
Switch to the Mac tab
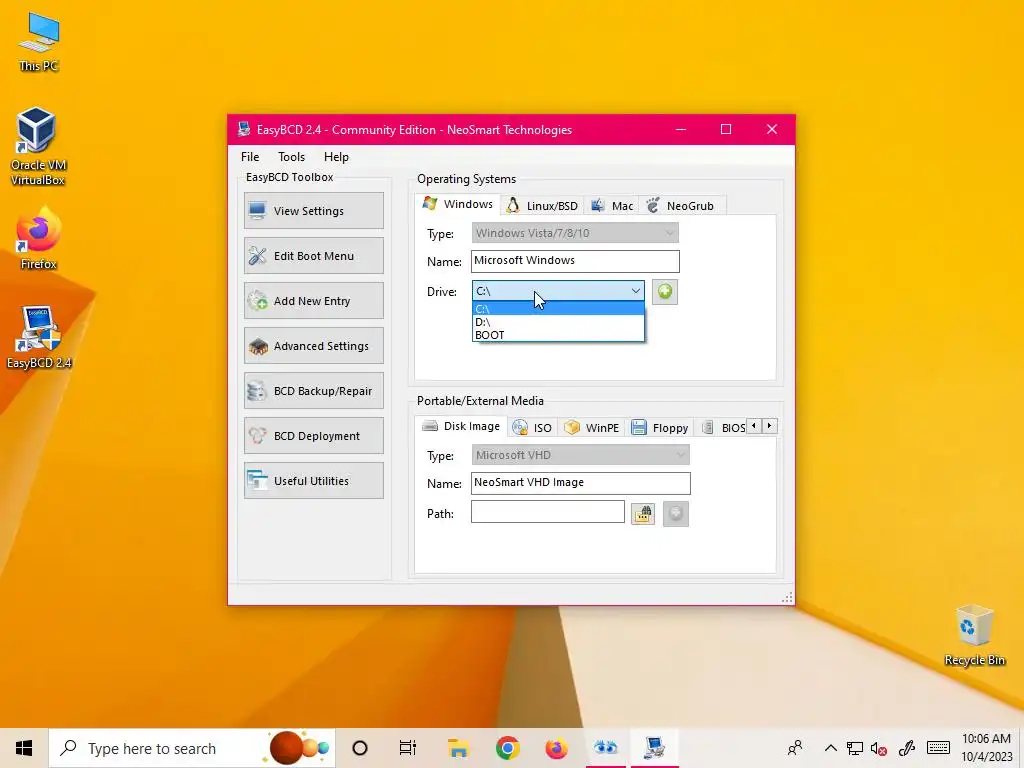613,206
